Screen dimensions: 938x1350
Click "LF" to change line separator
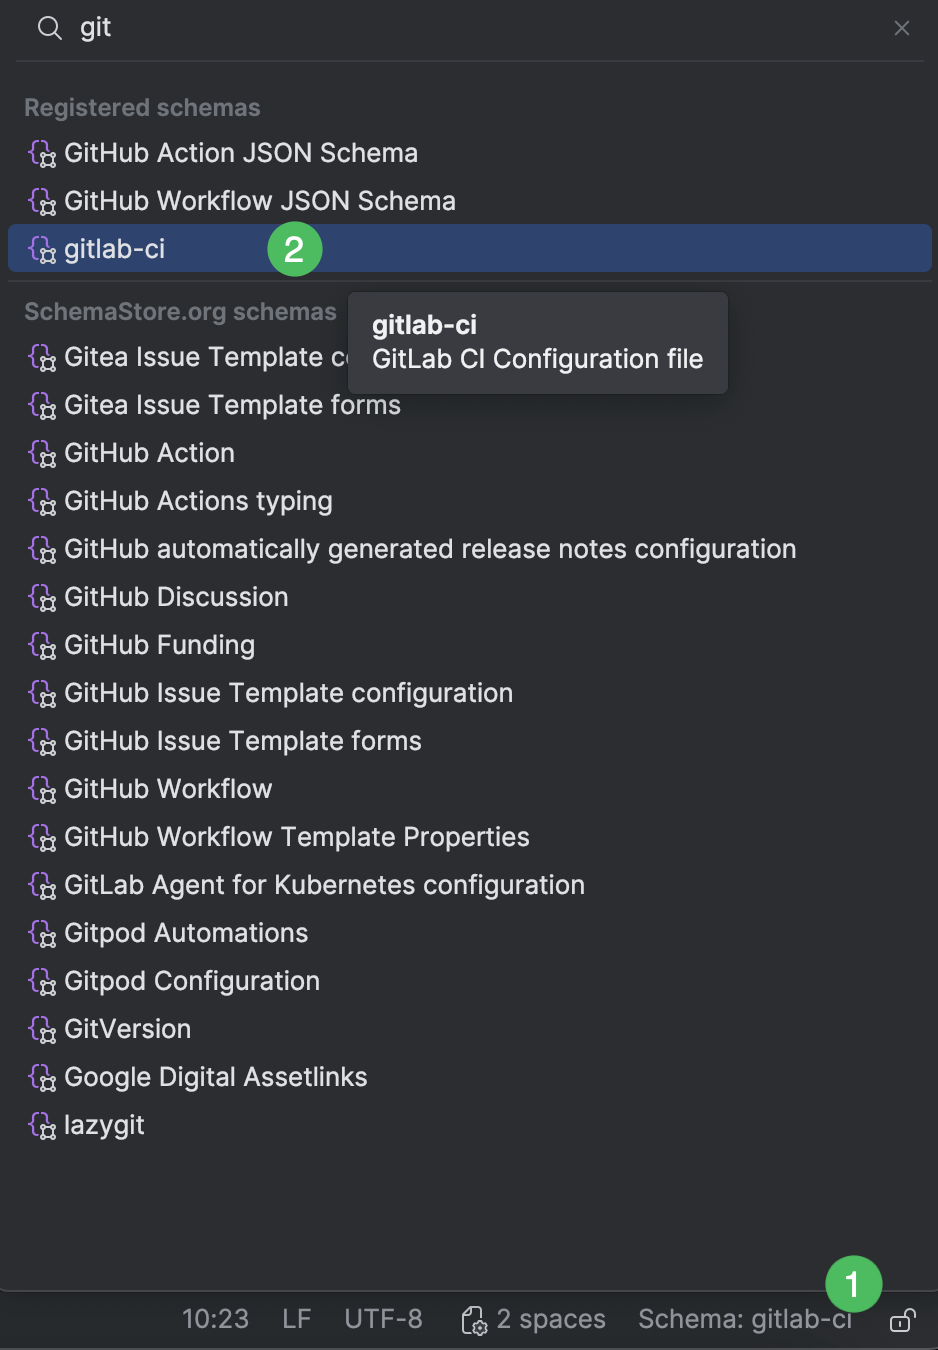(296, 1319)
